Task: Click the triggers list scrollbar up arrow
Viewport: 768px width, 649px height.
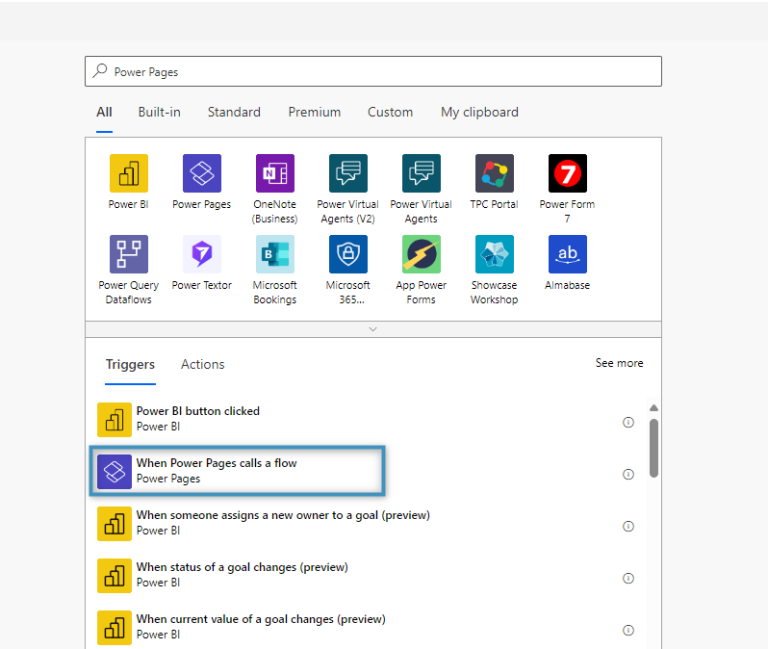Action: tap(653, 408)
